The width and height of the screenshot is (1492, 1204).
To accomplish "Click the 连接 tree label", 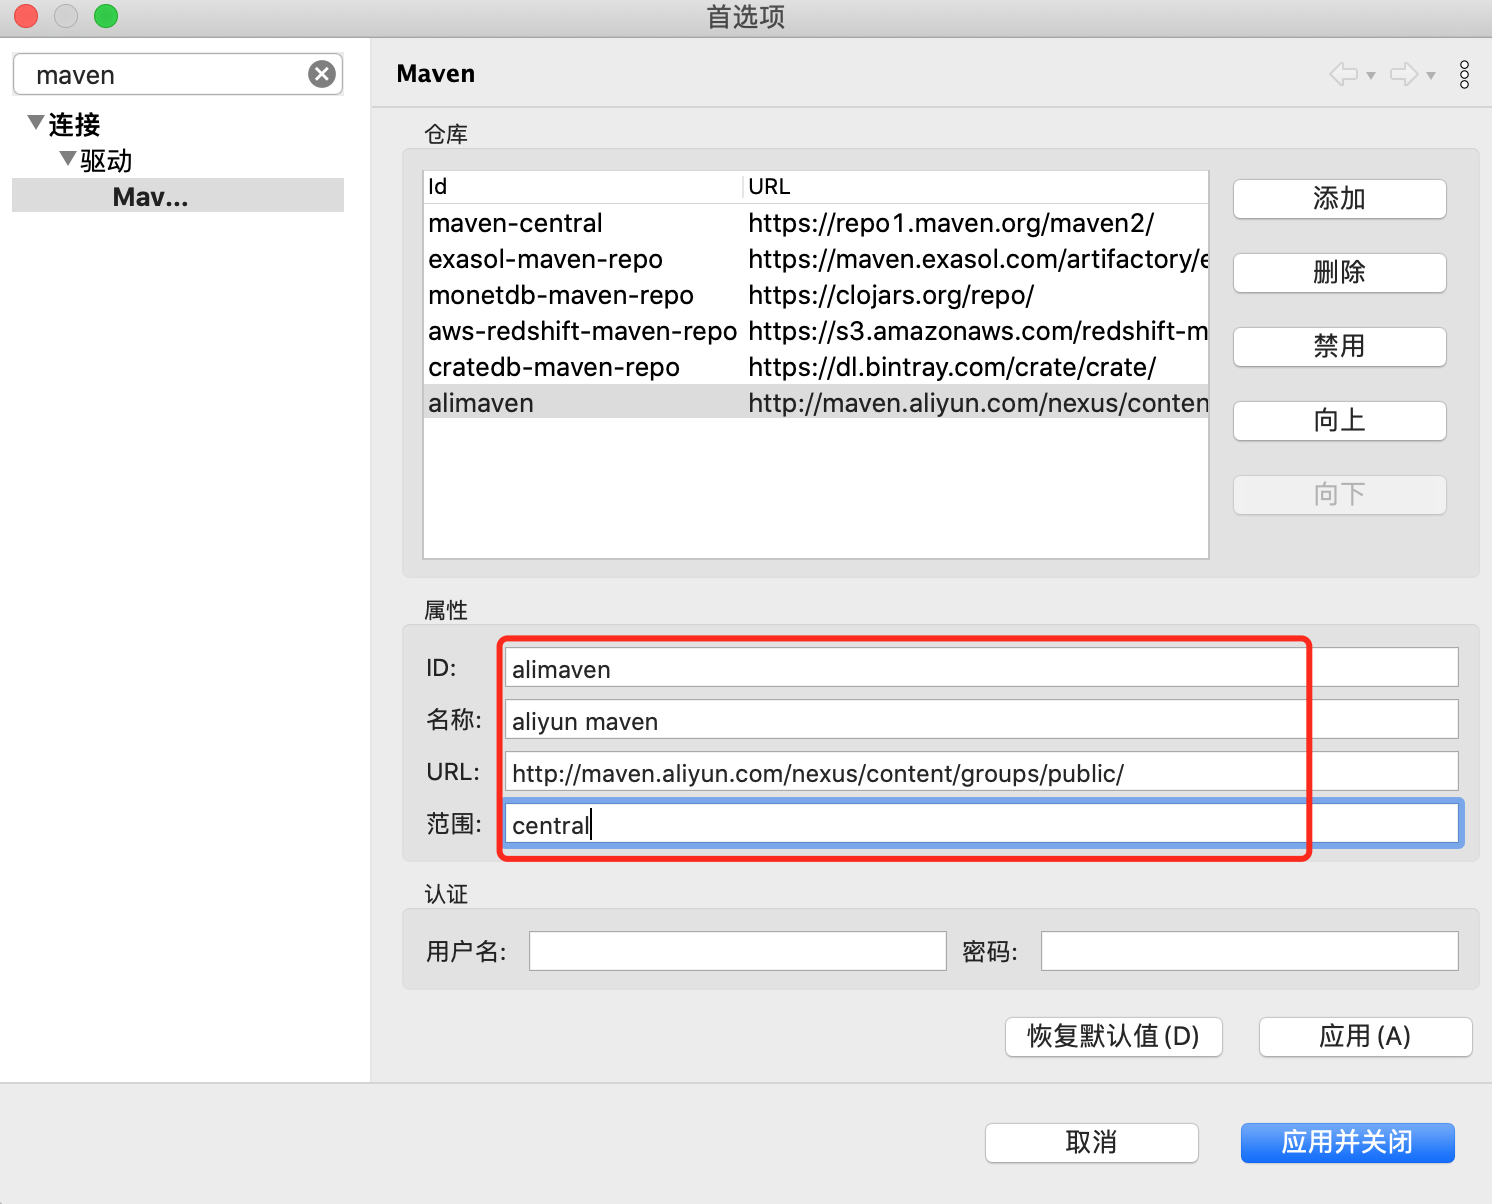I will point(75,125).
